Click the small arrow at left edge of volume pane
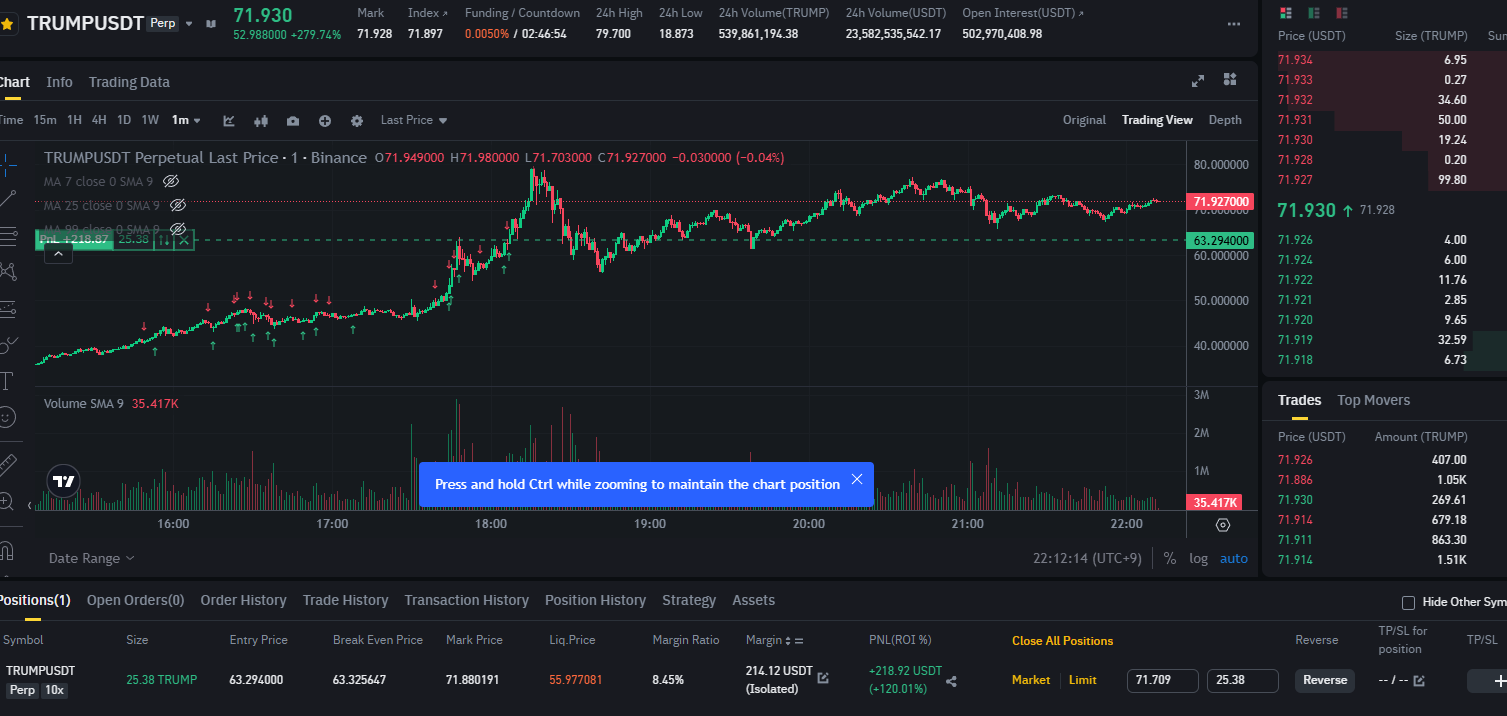Image resolution: width=1507 pixels, height=716 pixels. pyautogui.click(x=29, y=505)
